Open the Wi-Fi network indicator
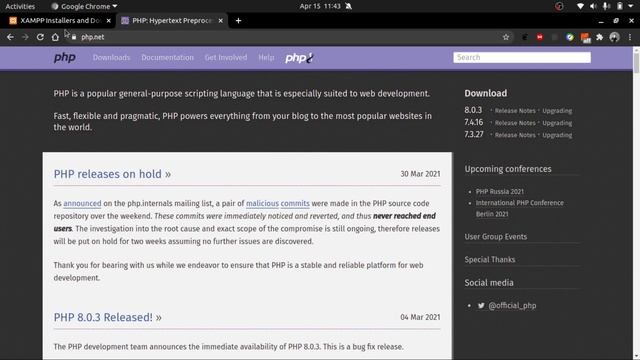 580,6
